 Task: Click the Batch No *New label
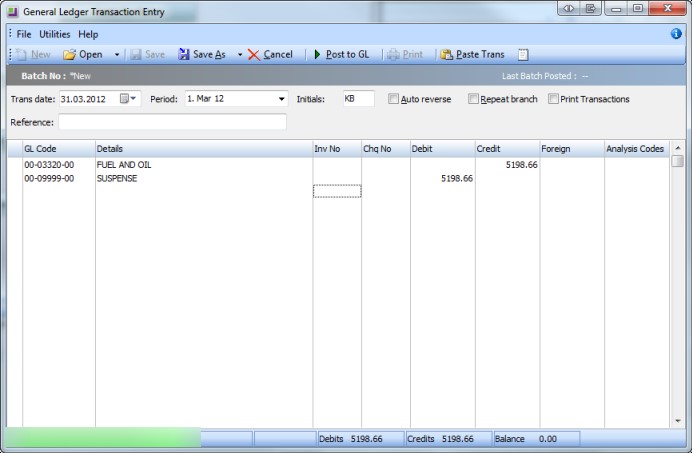56,76
